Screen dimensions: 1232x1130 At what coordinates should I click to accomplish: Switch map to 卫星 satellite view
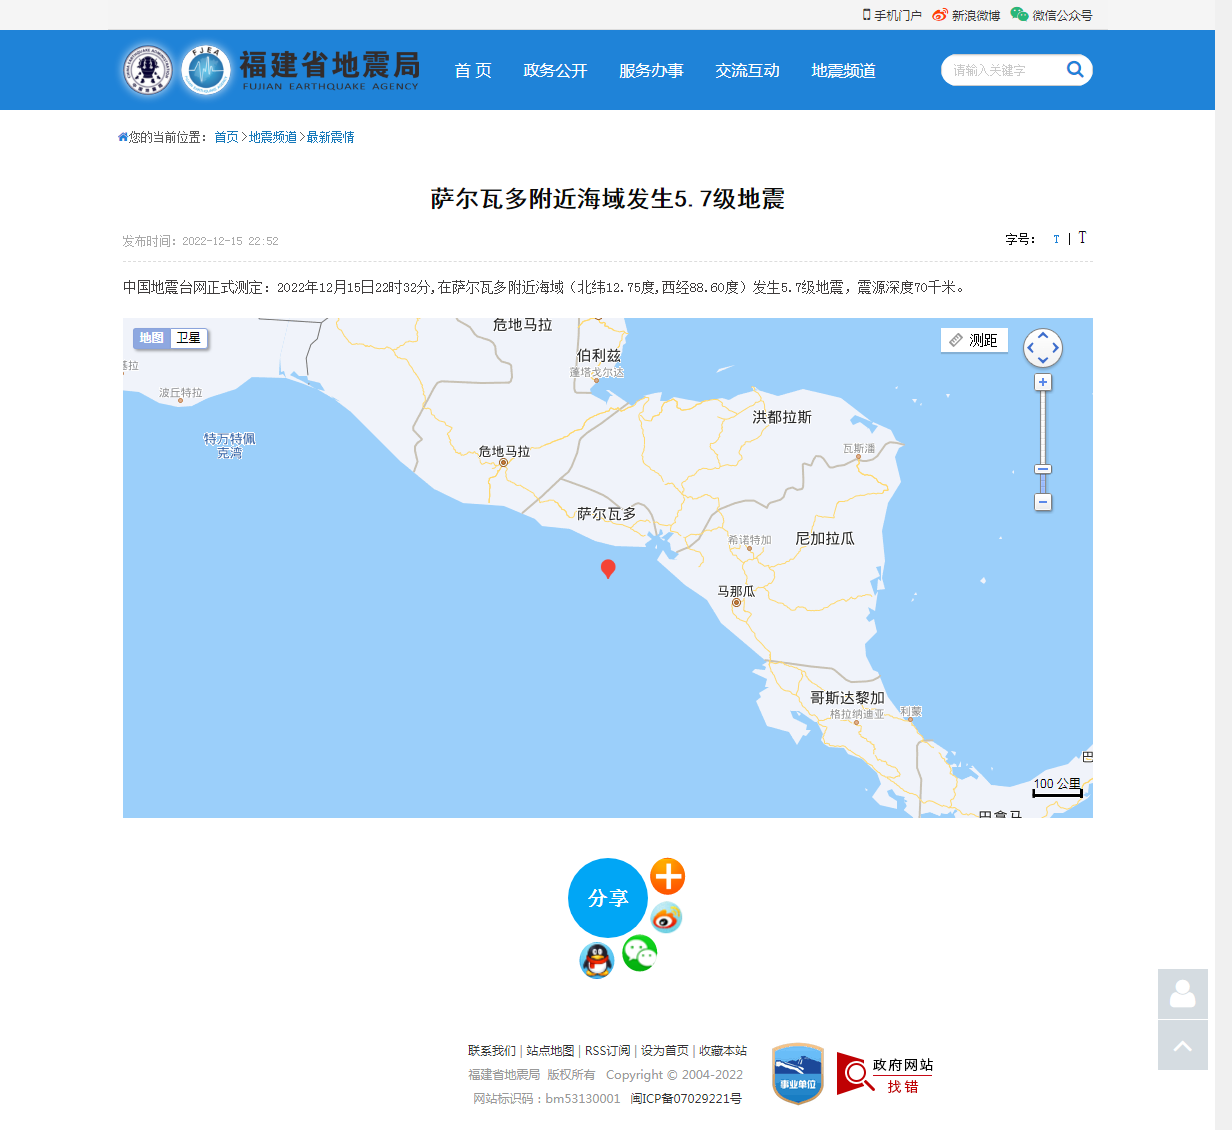tap(189, 338)
